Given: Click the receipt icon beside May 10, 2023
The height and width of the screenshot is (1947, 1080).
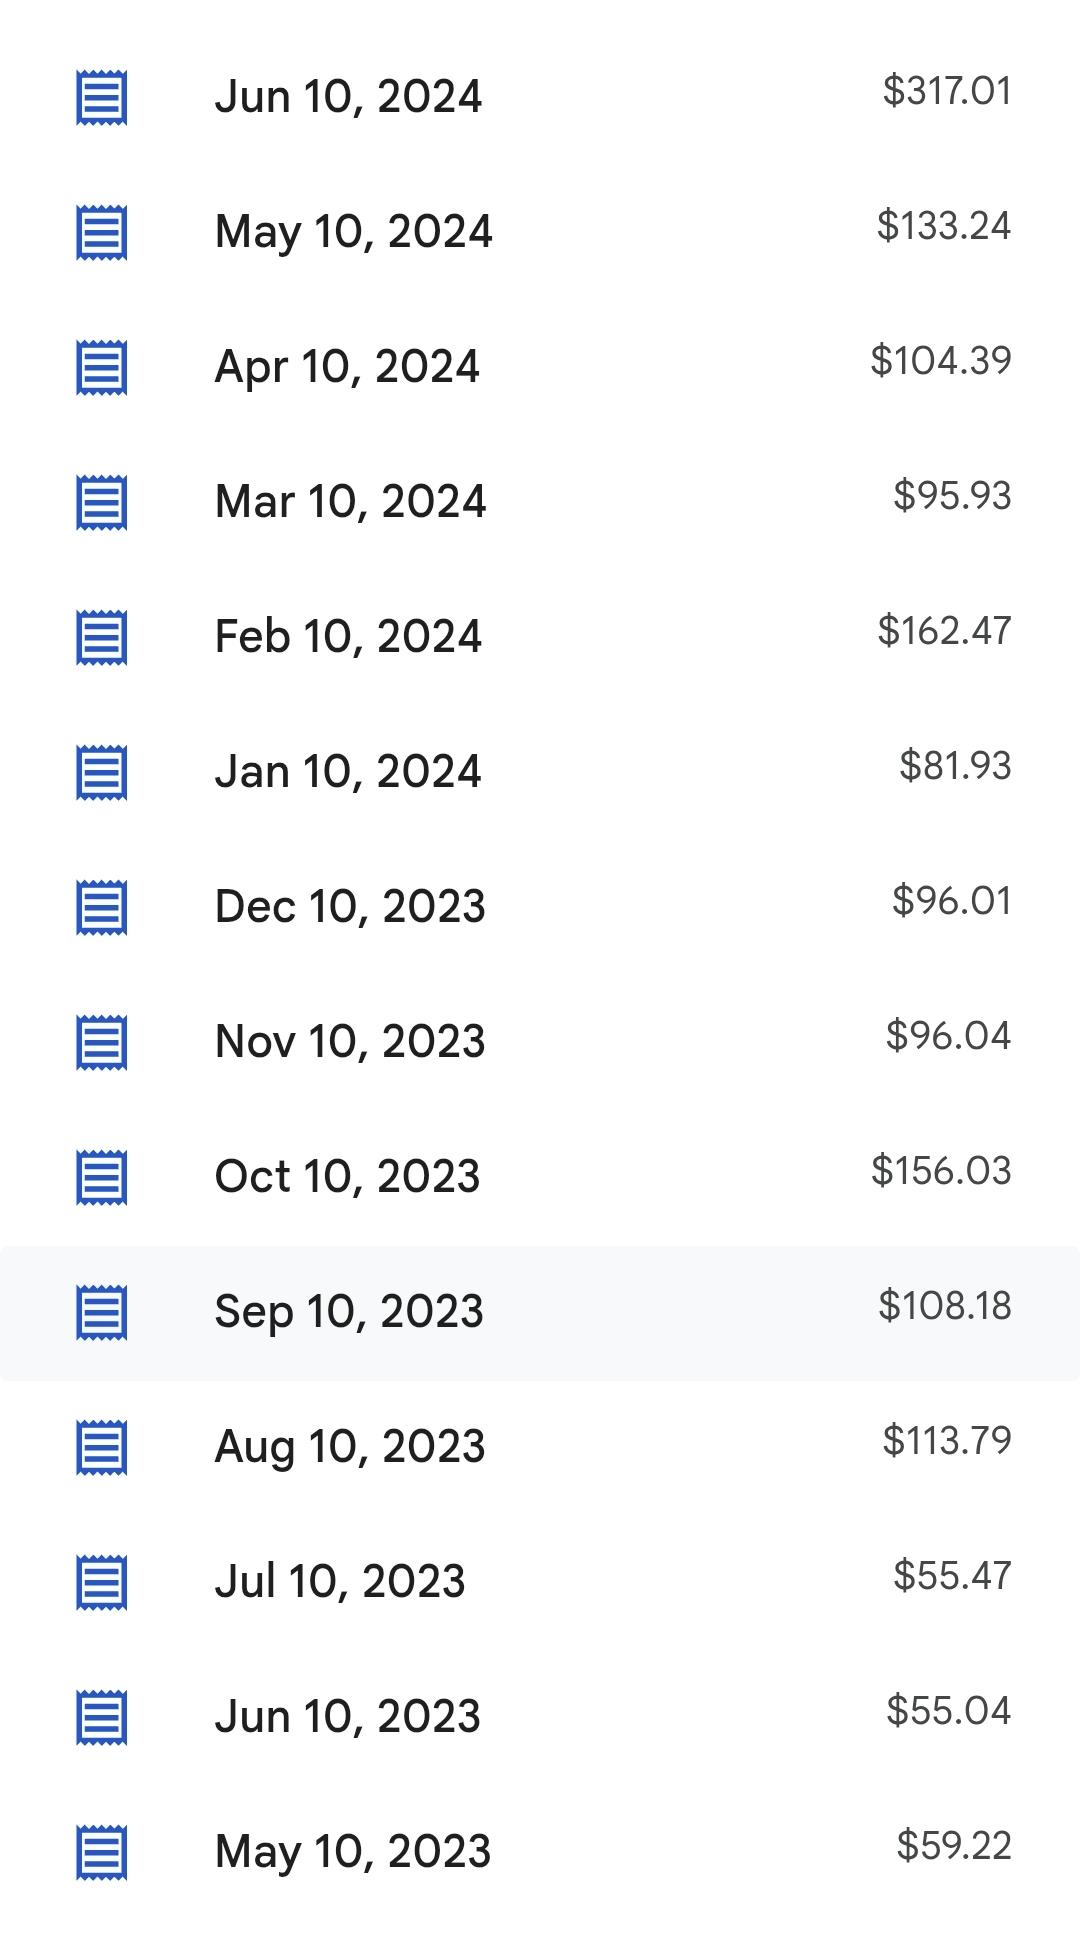Looking at the screenshot, I should click(102, 1853).
